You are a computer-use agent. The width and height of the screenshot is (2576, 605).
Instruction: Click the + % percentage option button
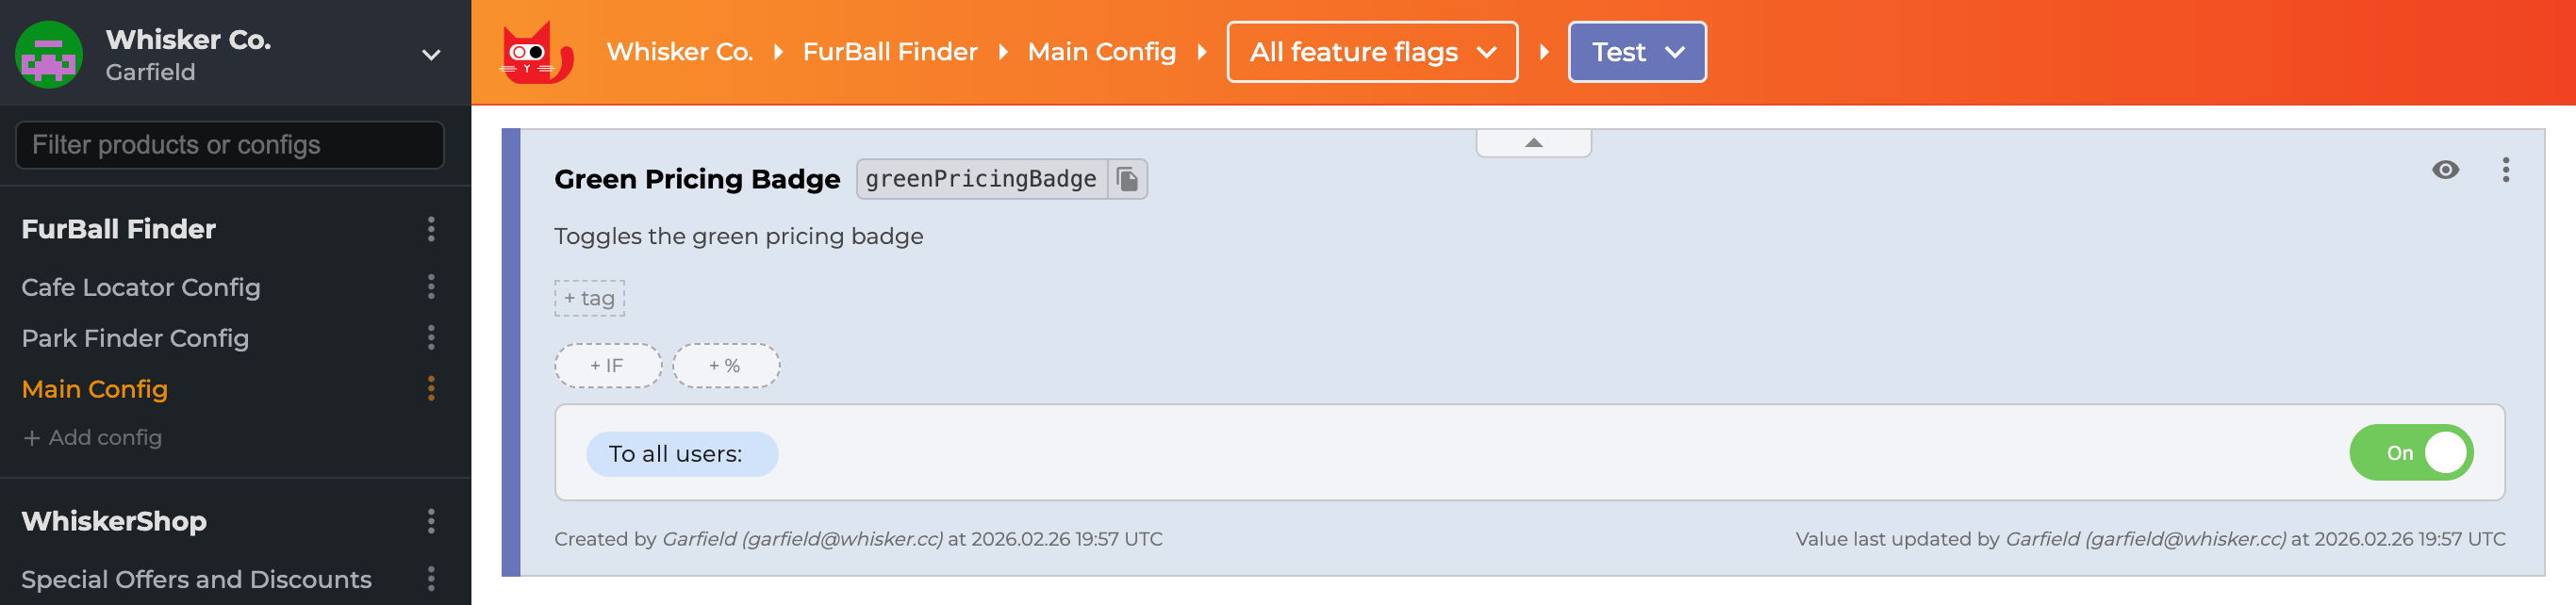[725, 366]
